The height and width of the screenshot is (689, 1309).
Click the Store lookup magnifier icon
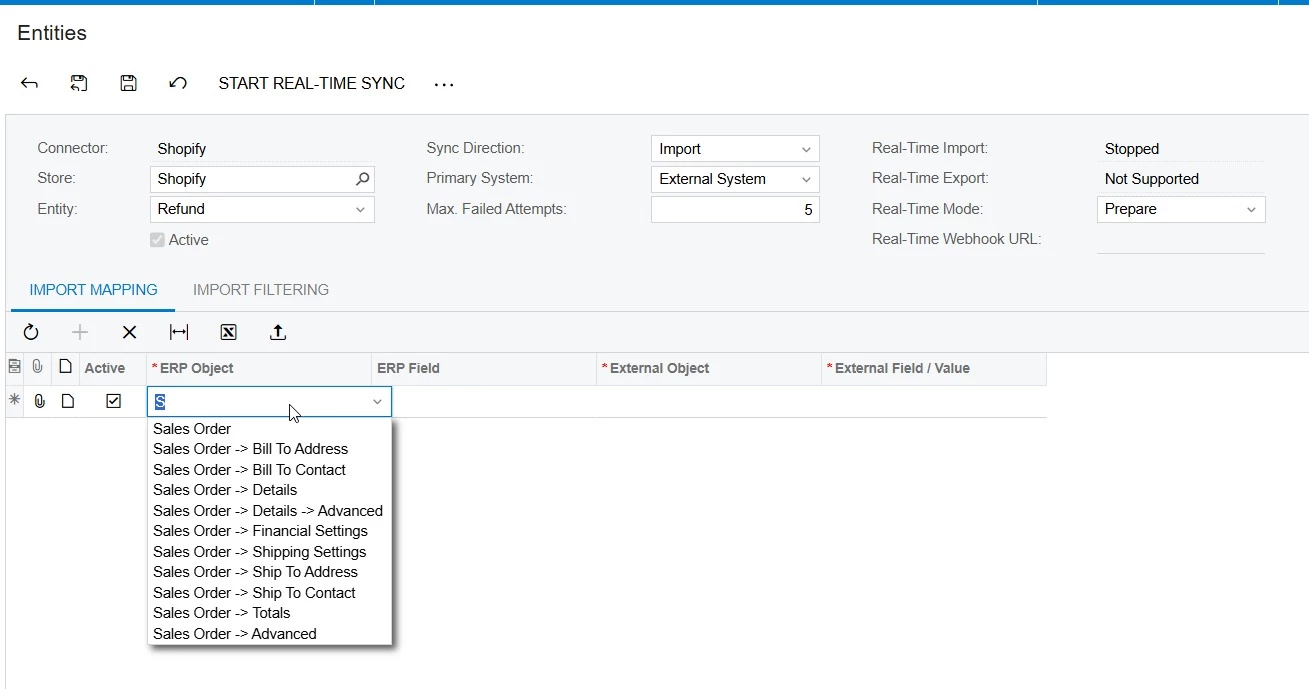pos(362,179)
